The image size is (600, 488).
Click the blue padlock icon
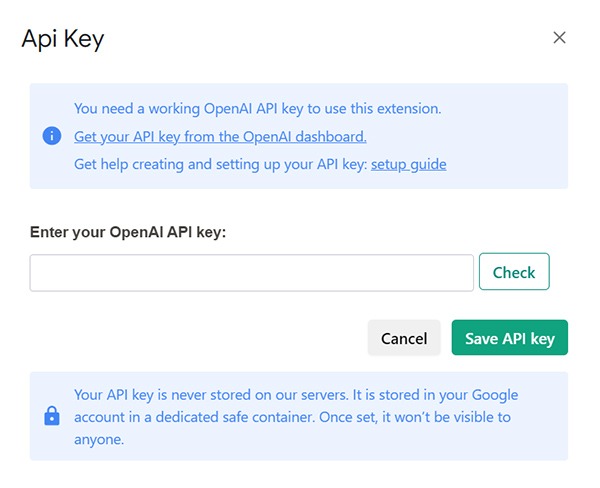pyautogui.click(x=52, y=416)
